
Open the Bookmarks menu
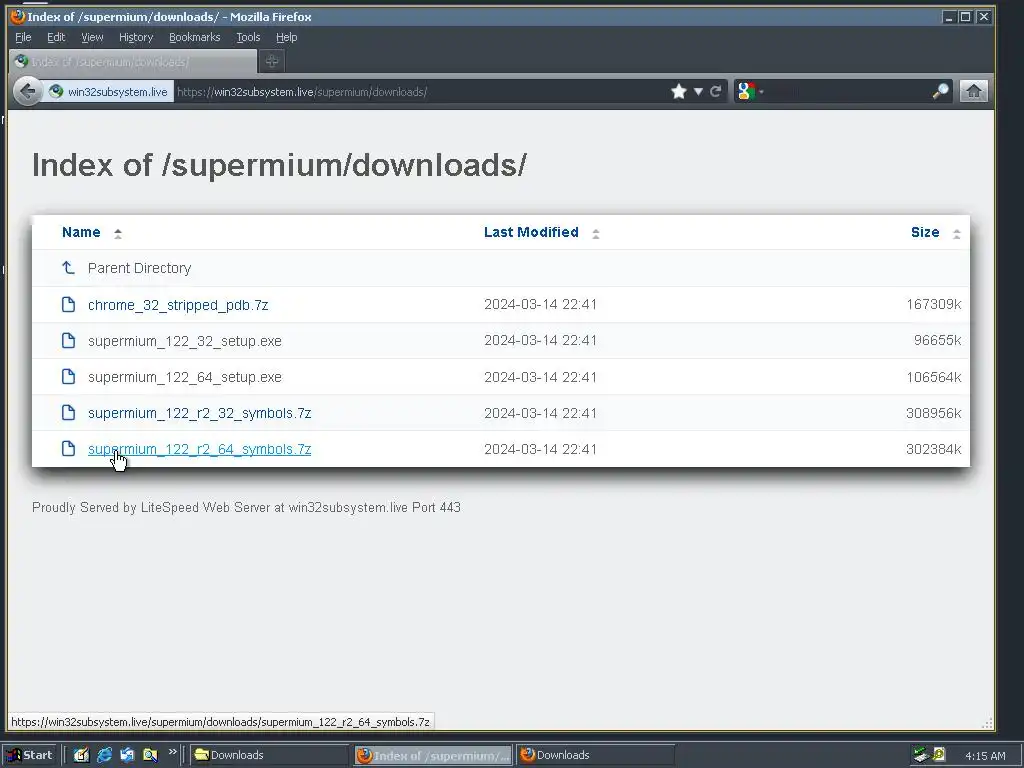pyautogui.click(x=195, y=37)
